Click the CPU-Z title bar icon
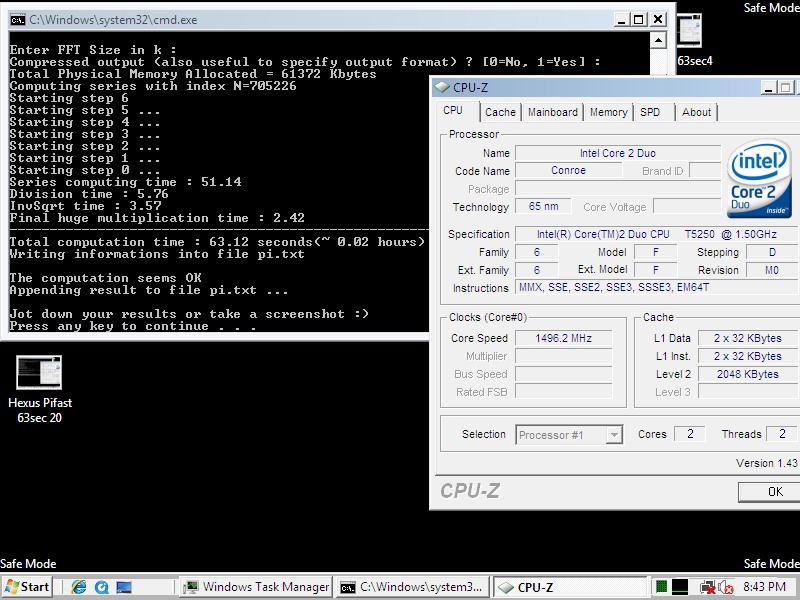Viewport: 800px width, 600px height. click(442, 87)
